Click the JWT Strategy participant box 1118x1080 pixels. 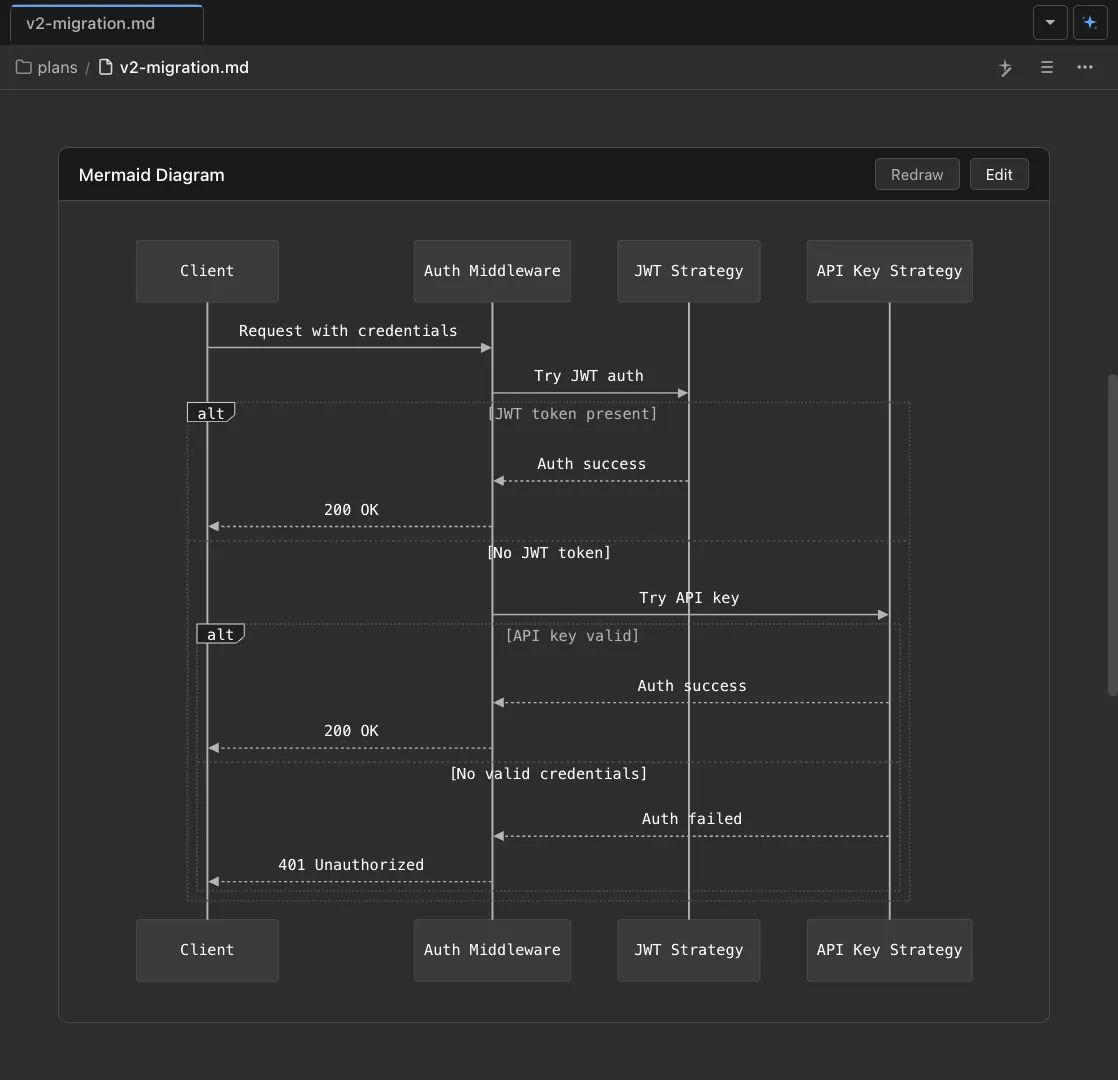pyautogui.click(x=688, y=270)
